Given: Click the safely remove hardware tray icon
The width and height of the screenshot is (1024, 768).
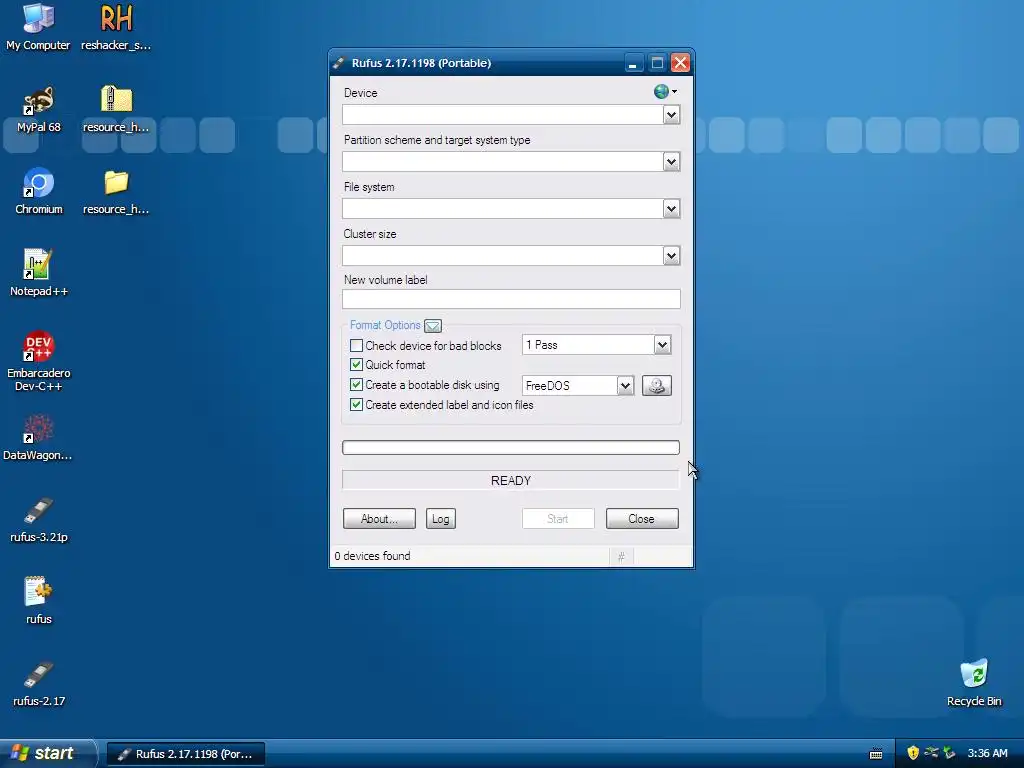Looking at the screenshot, I should click(949, 753).
